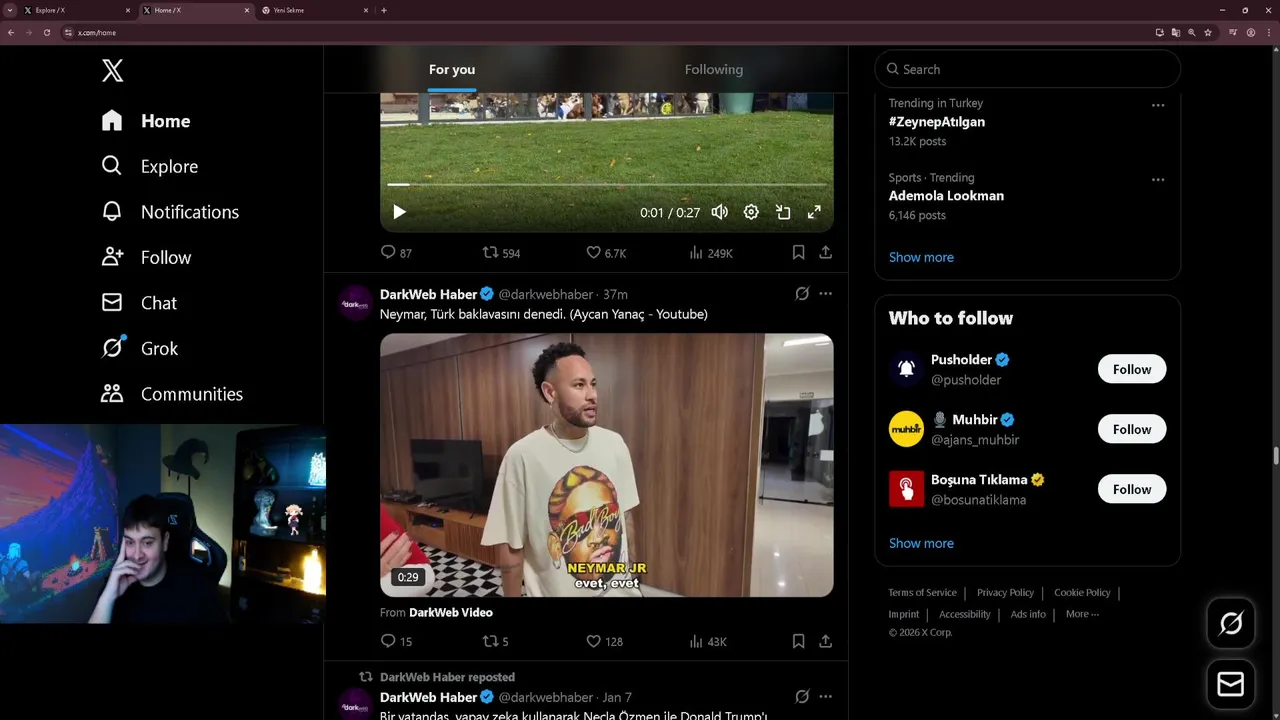Open the Privacy Policy link
The image size is (1280, 720).
click(x=1005, y=593)
